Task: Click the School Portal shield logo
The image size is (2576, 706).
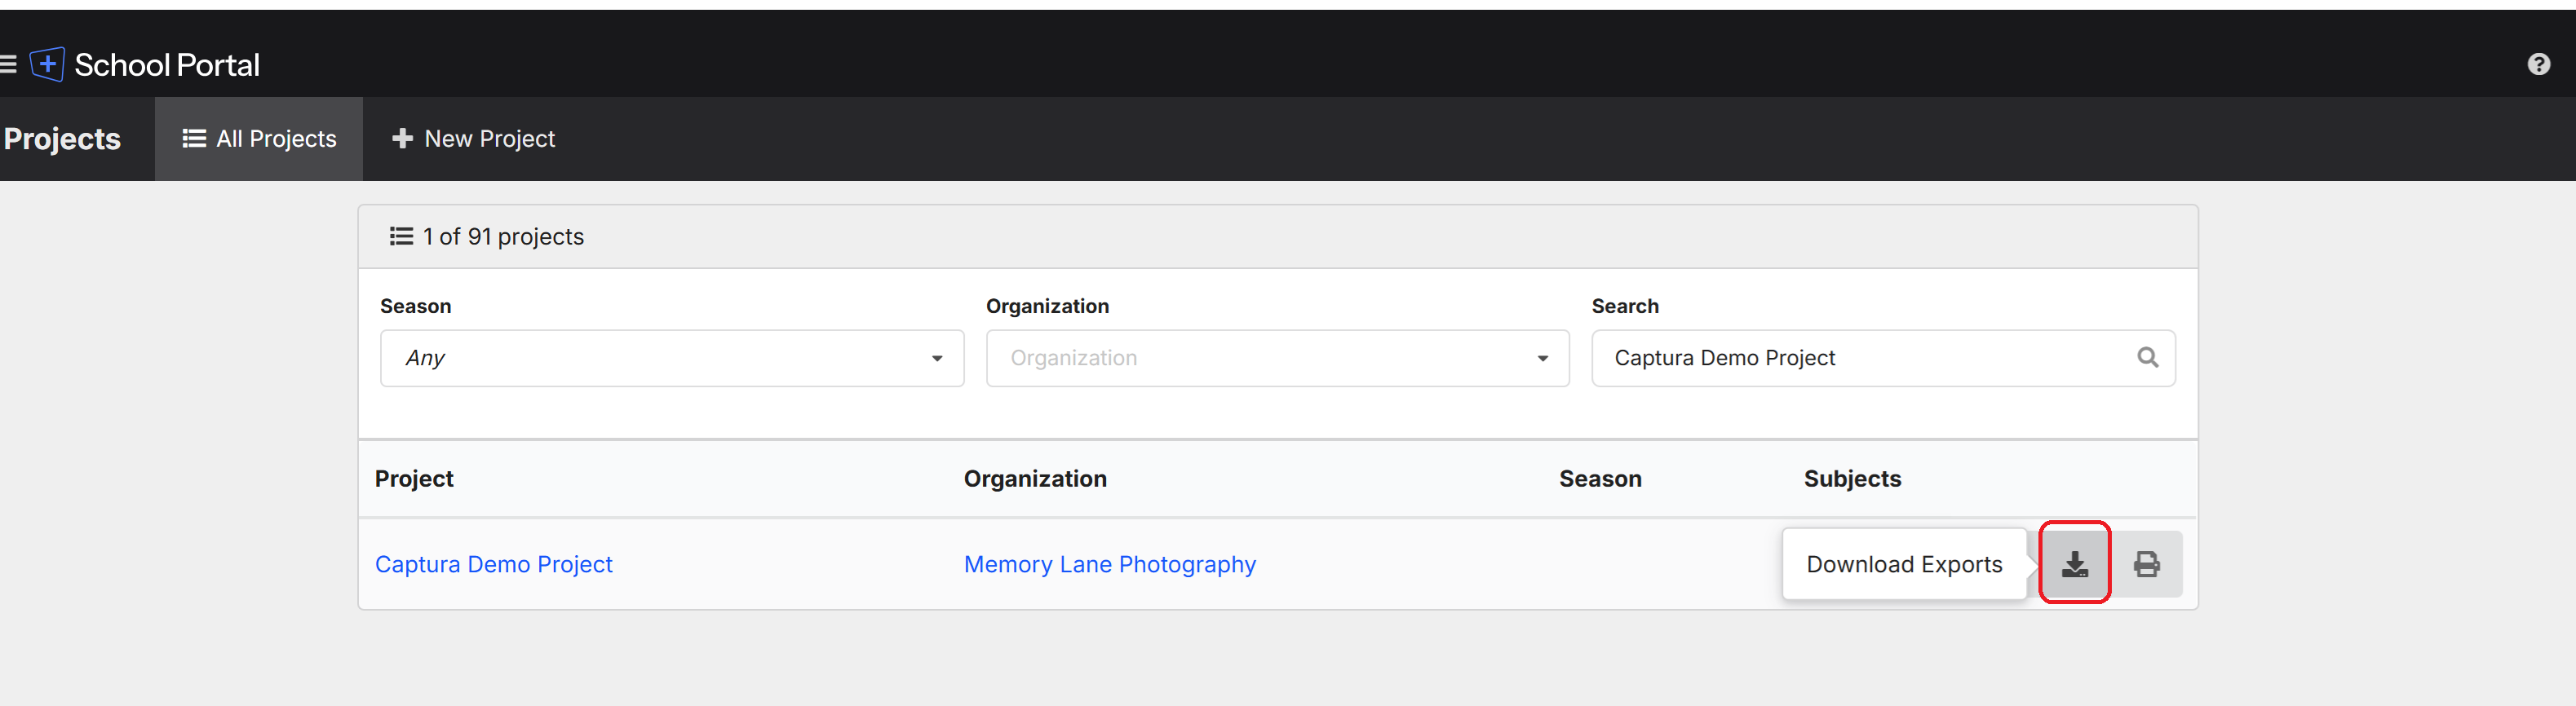Action: point(47,65)
